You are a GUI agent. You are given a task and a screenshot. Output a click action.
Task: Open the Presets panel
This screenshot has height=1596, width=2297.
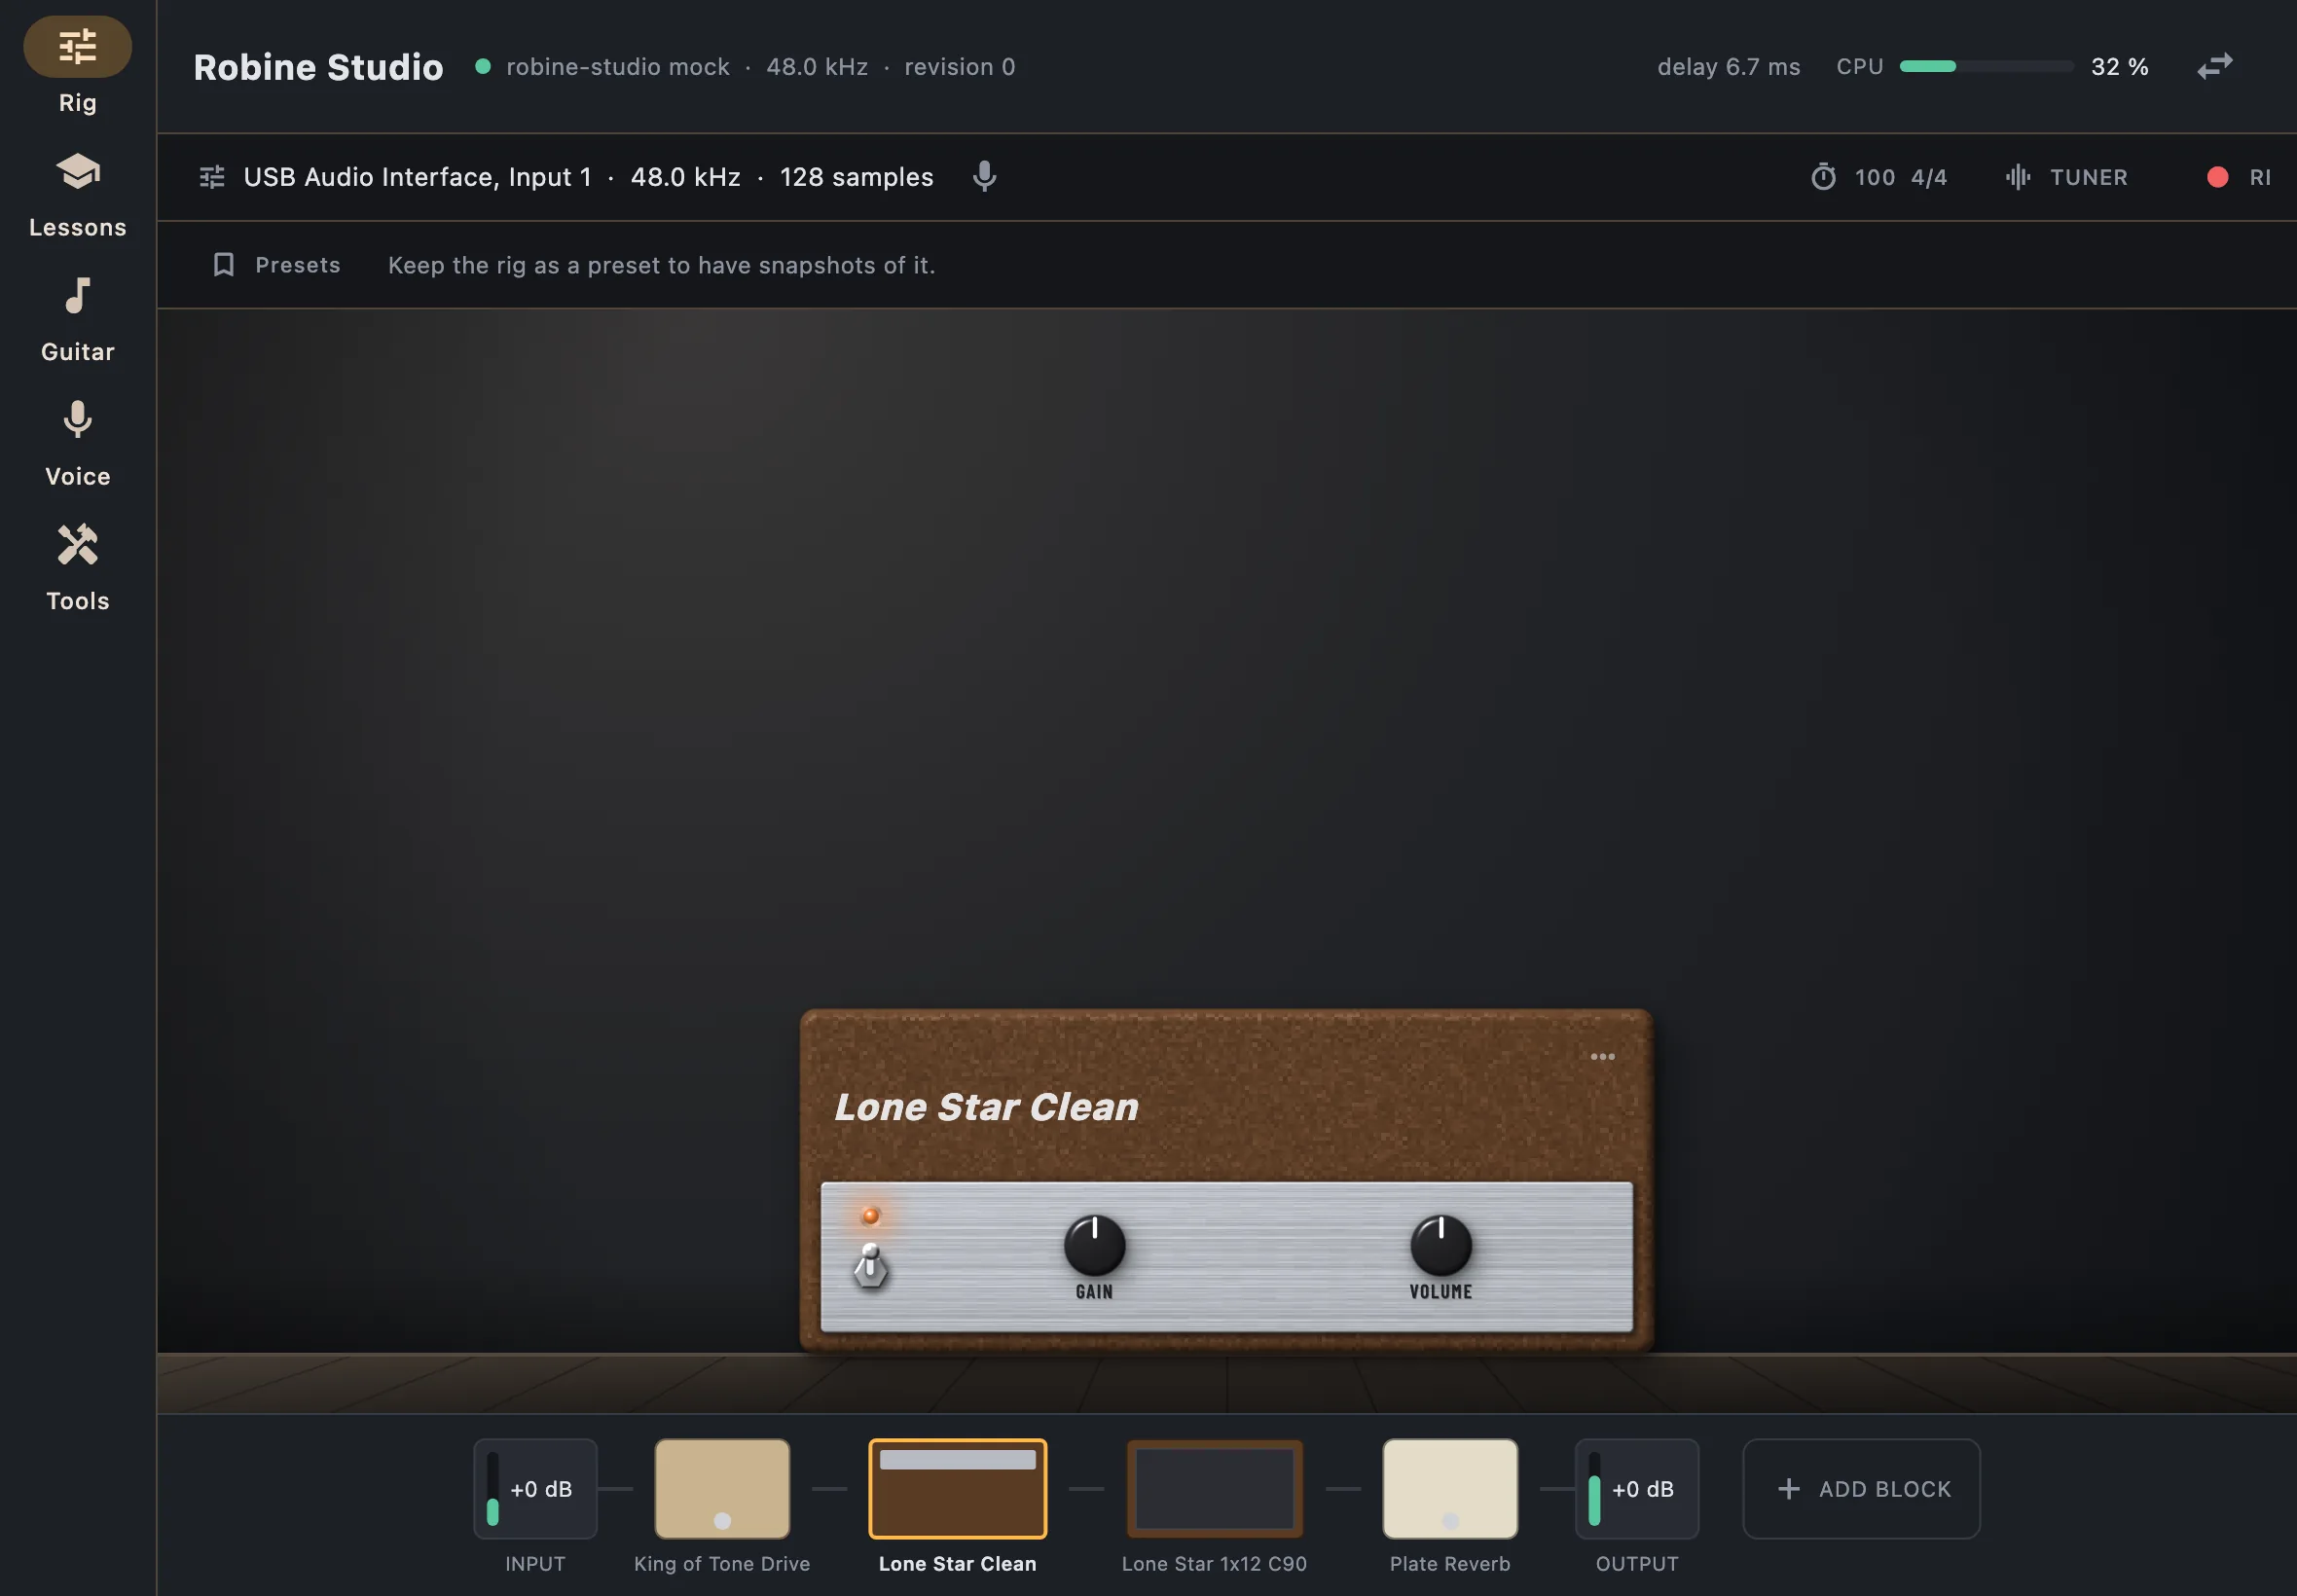point(277,265)
